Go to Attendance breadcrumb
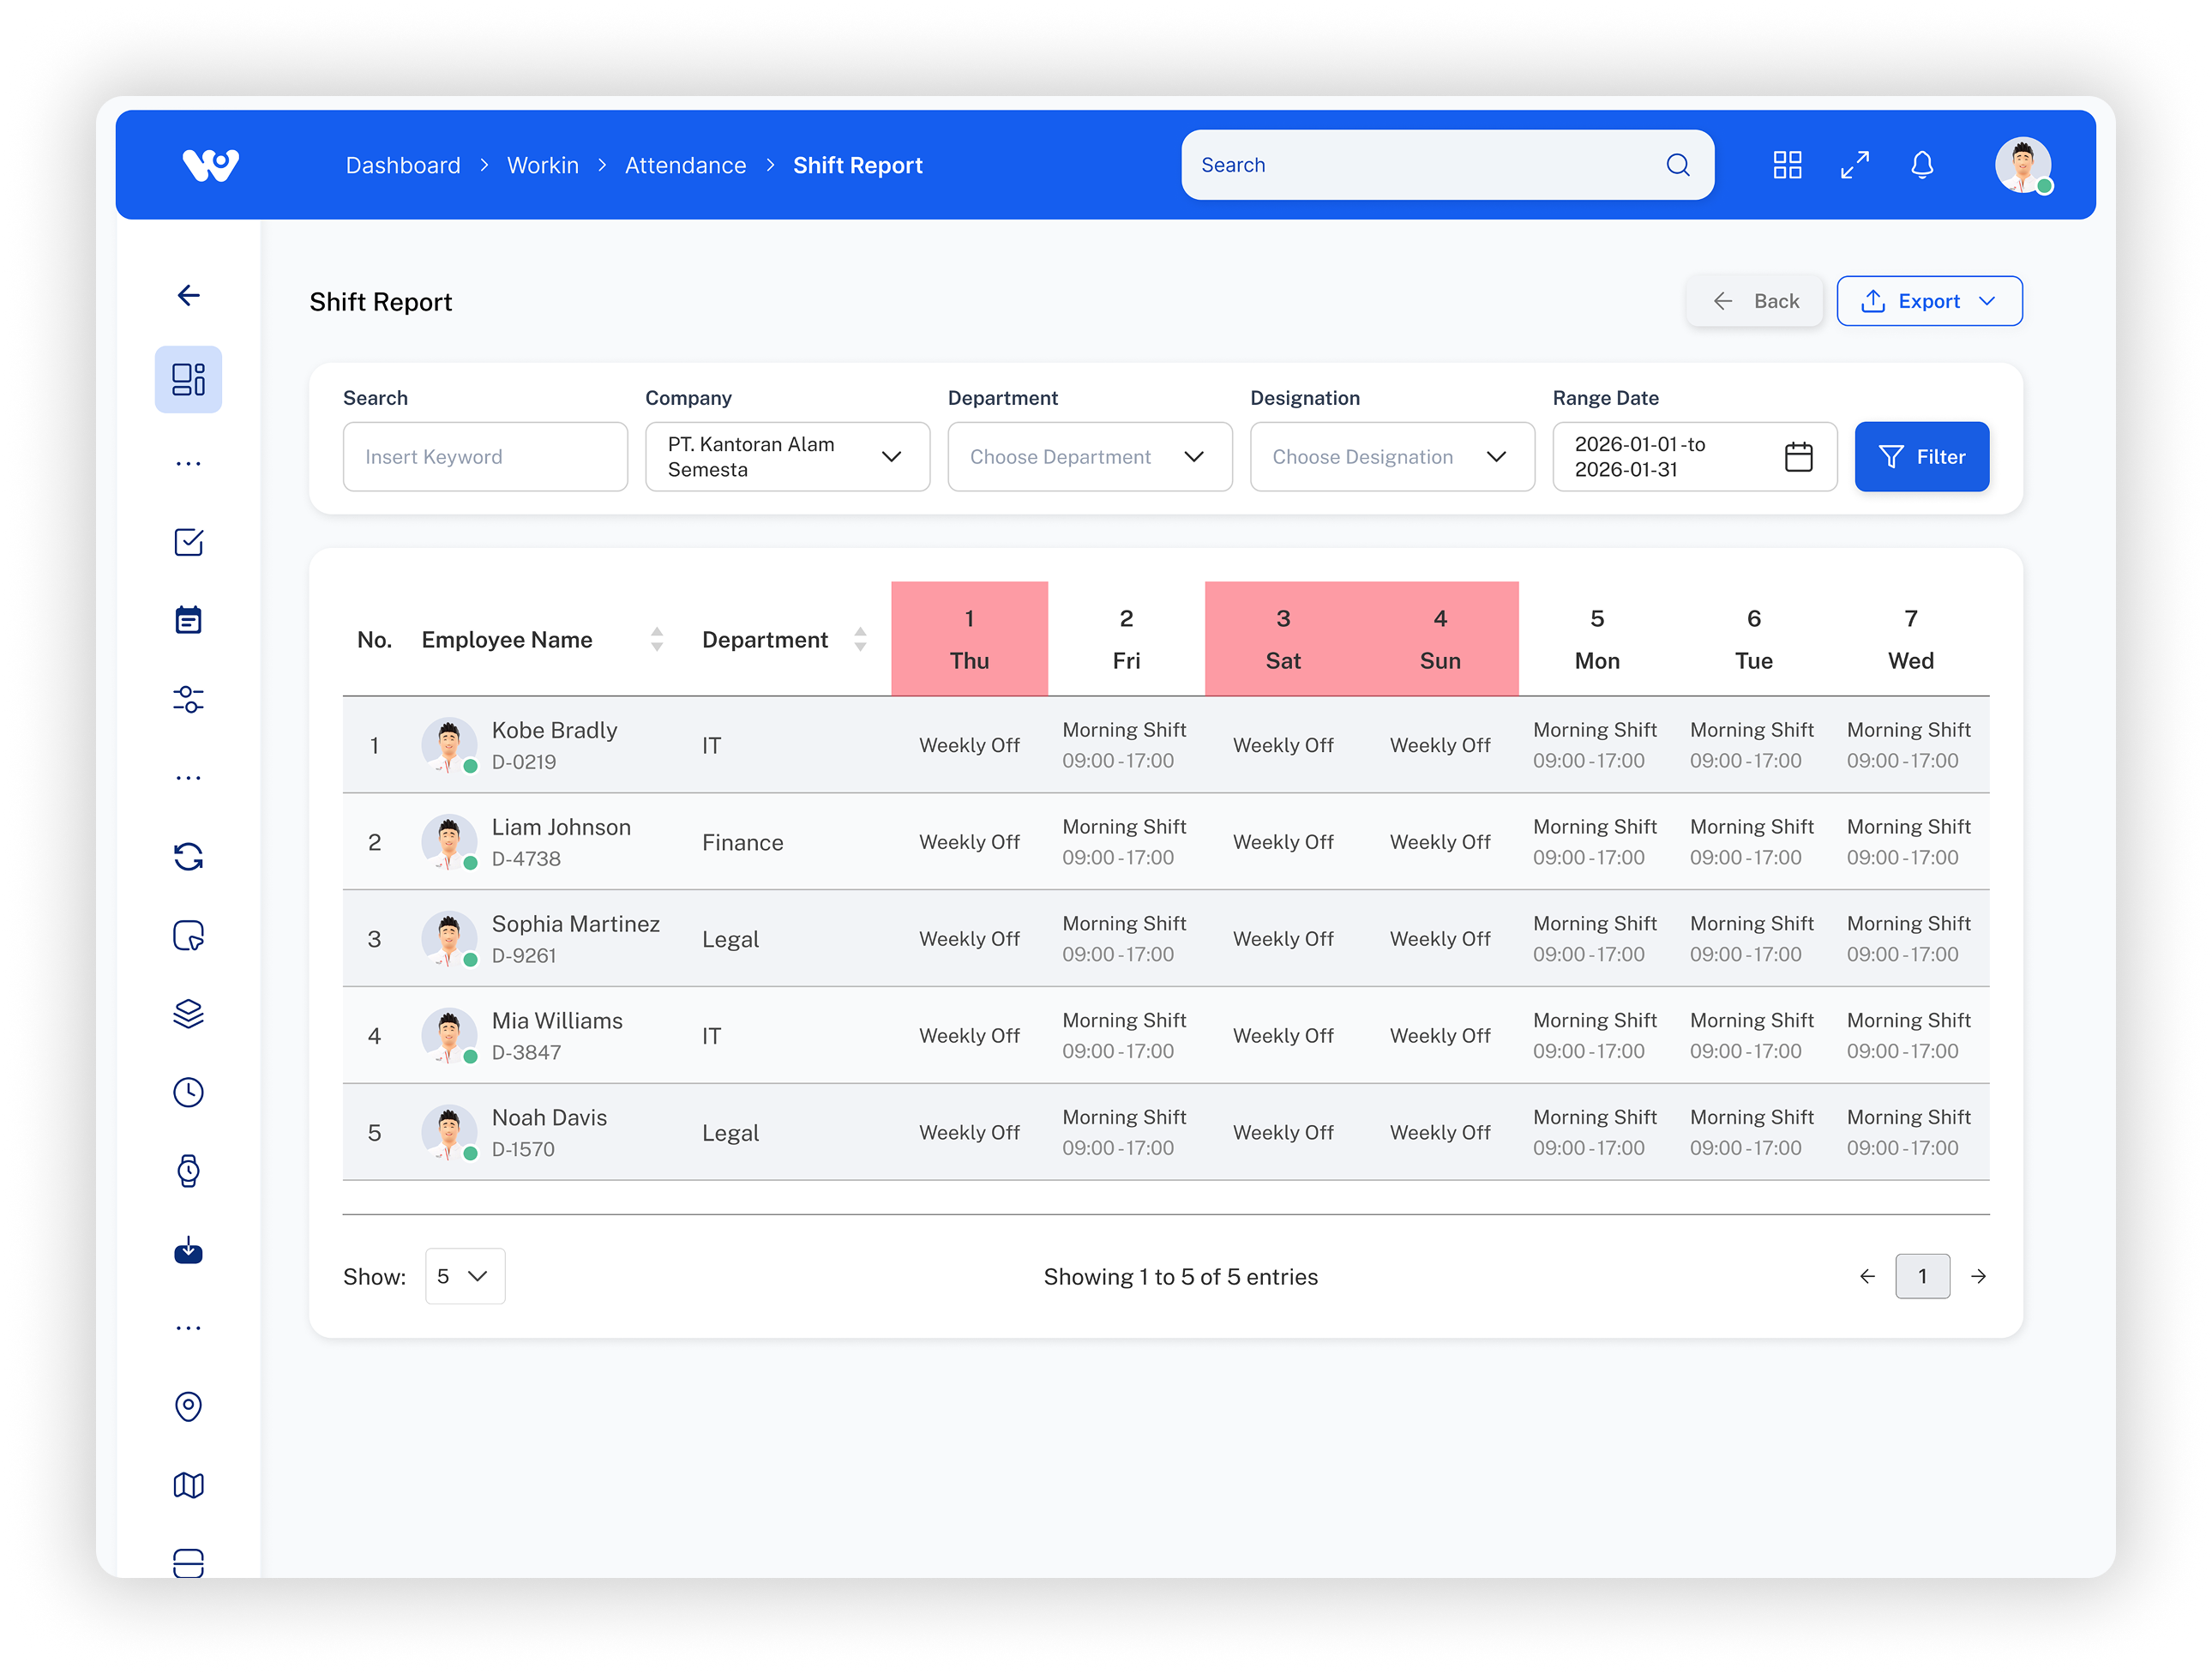The width and height of the screenshot is (2212, 1674). pyautogui.click(x=685, y=165)
